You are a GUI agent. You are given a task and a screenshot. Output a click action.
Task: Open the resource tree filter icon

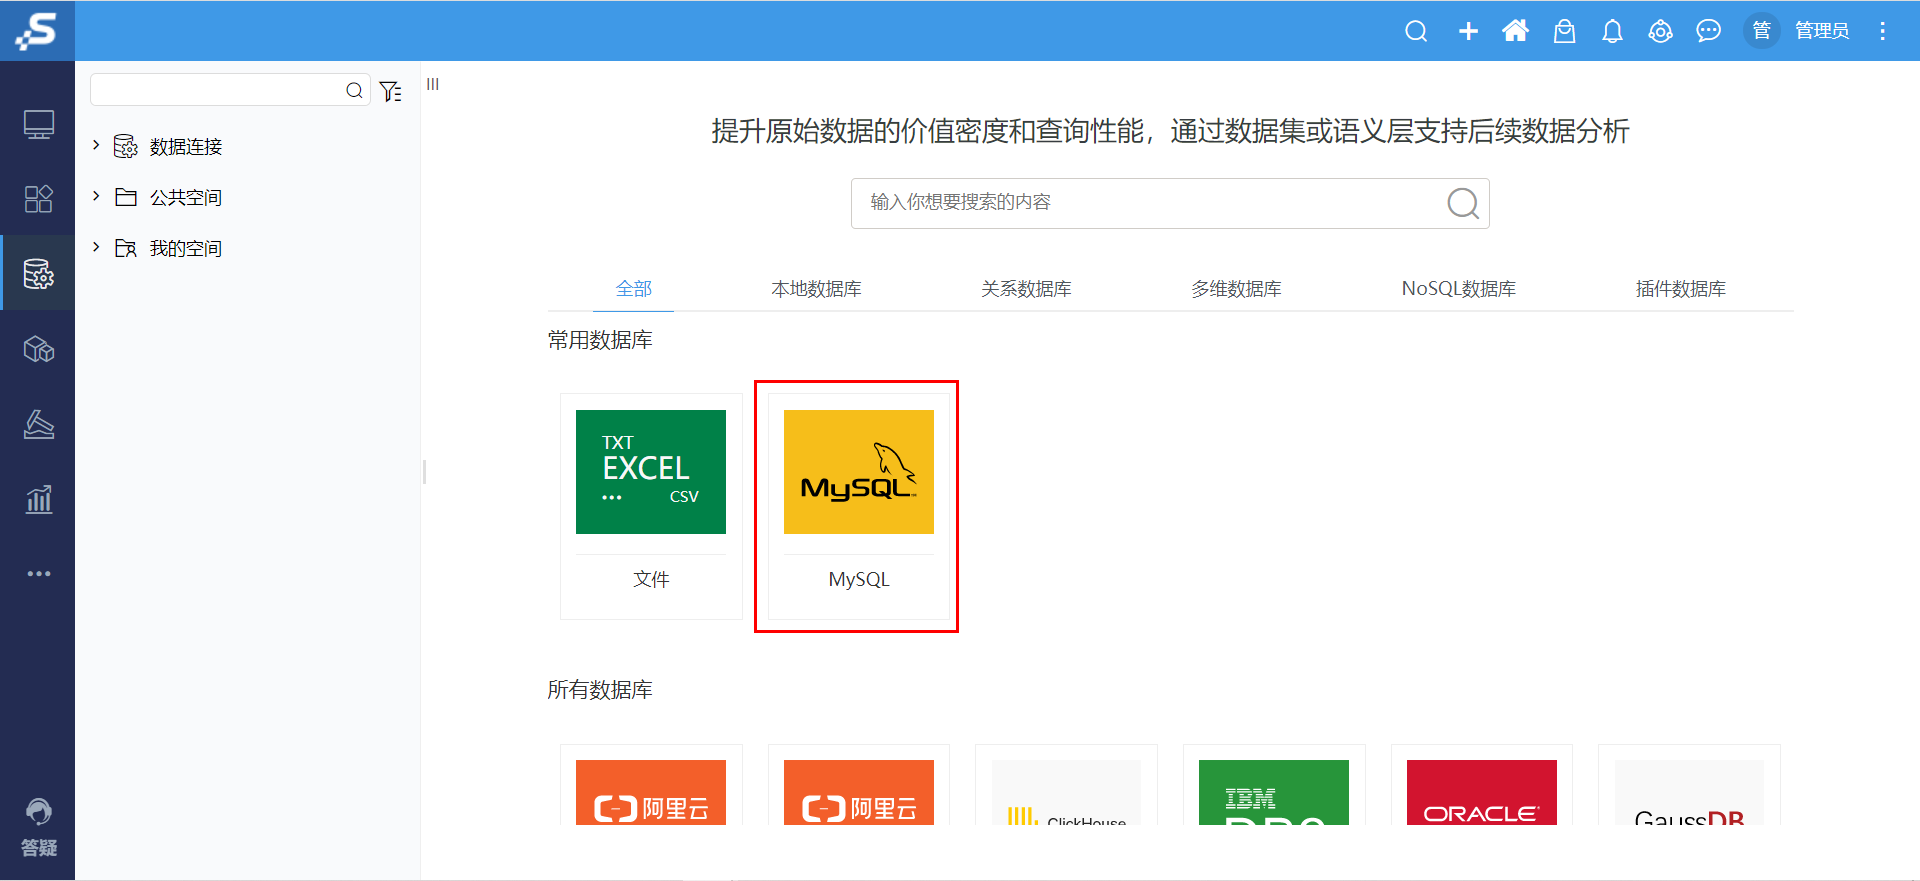390,91
